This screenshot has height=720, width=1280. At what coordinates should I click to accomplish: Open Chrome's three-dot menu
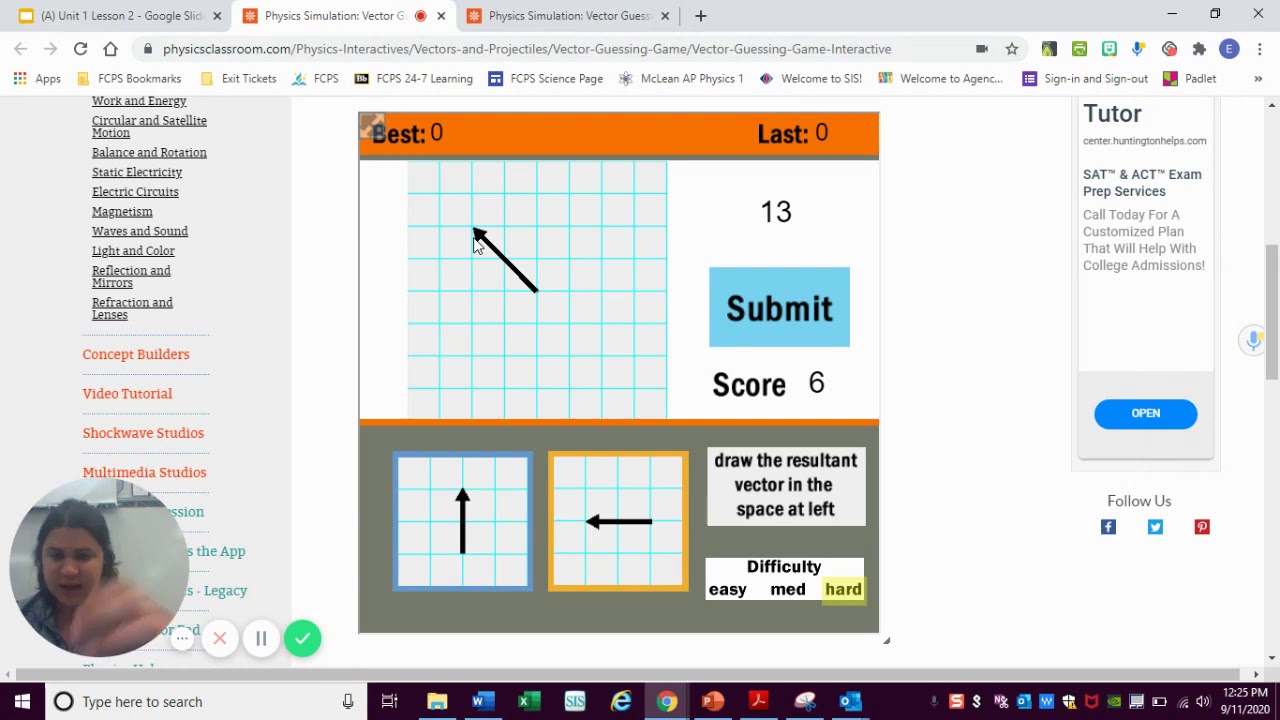pos(1259,49)
